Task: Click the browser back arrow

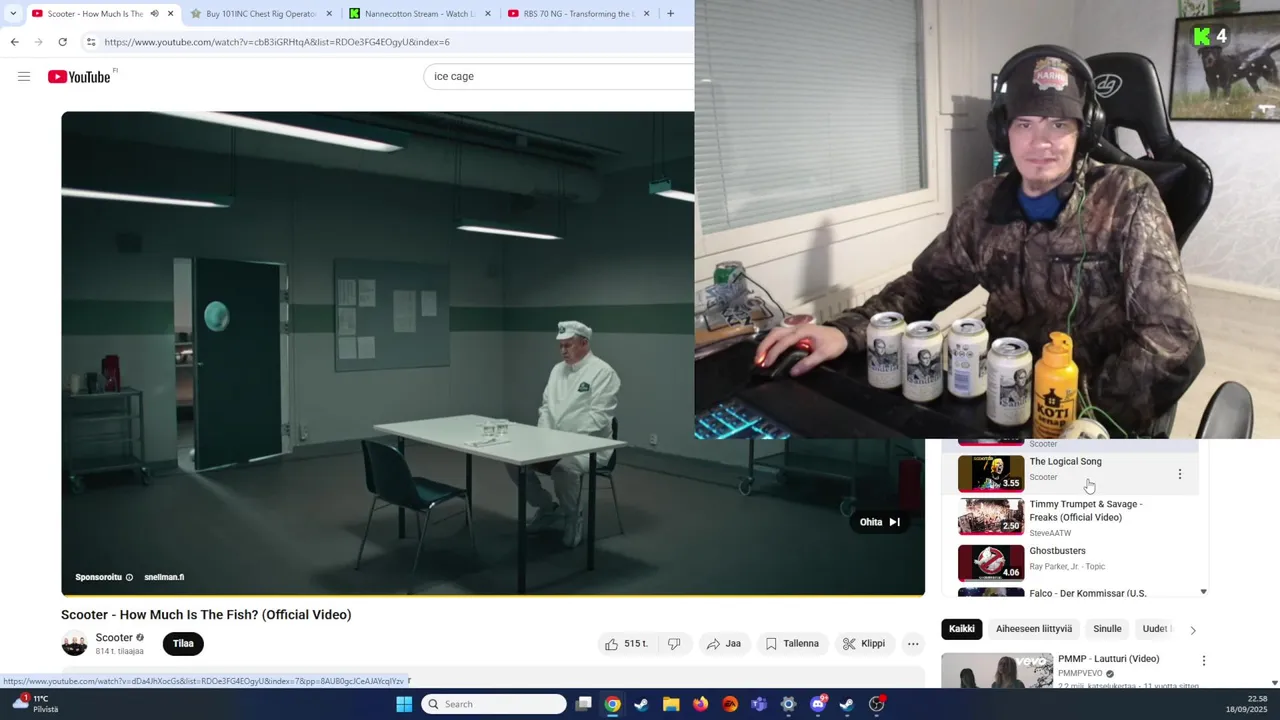Action: pyautogui.click(x=14, y=42)
